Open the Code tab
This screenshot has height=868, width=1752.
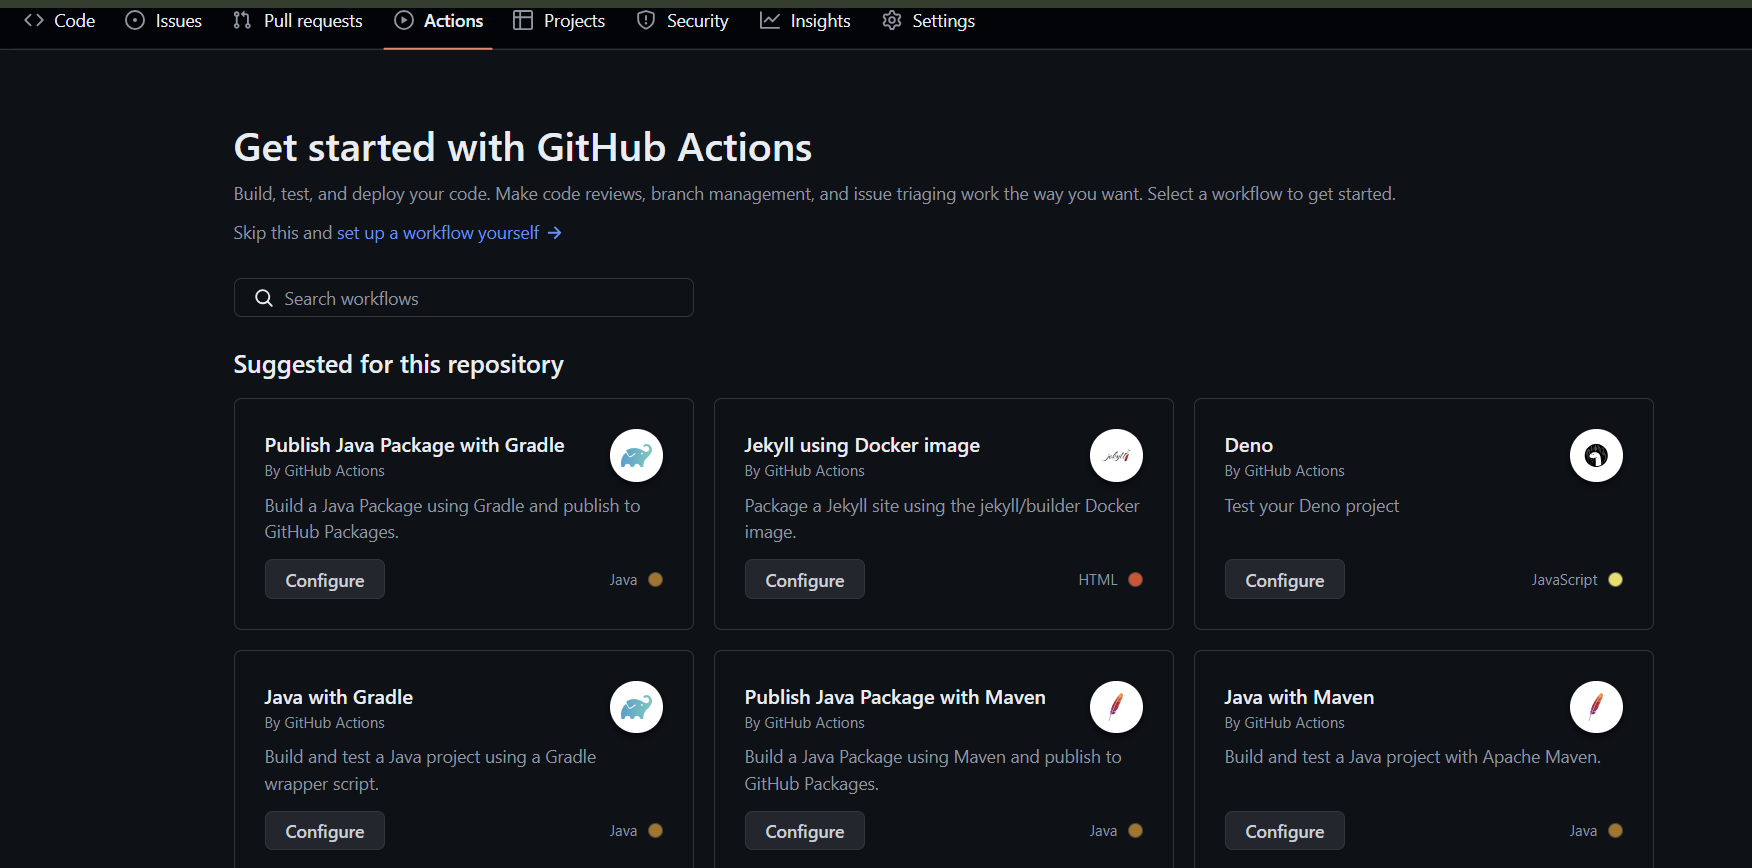point(60,21)
